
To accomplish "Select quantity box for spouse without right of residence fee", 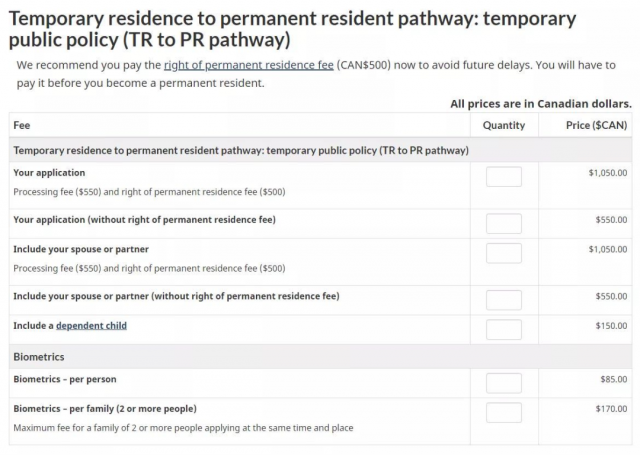I will [503, 299].
